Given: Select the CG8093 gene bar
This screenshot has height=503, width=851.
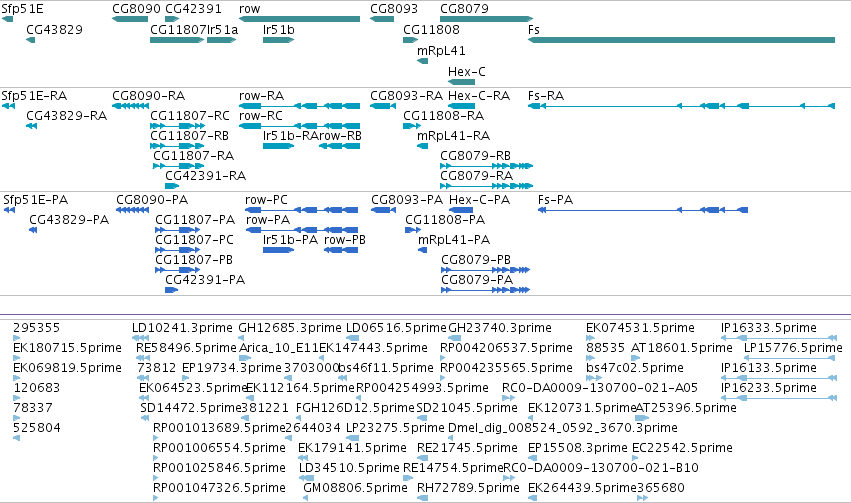Looking at the screenshot, I should (x=382, y=19).
